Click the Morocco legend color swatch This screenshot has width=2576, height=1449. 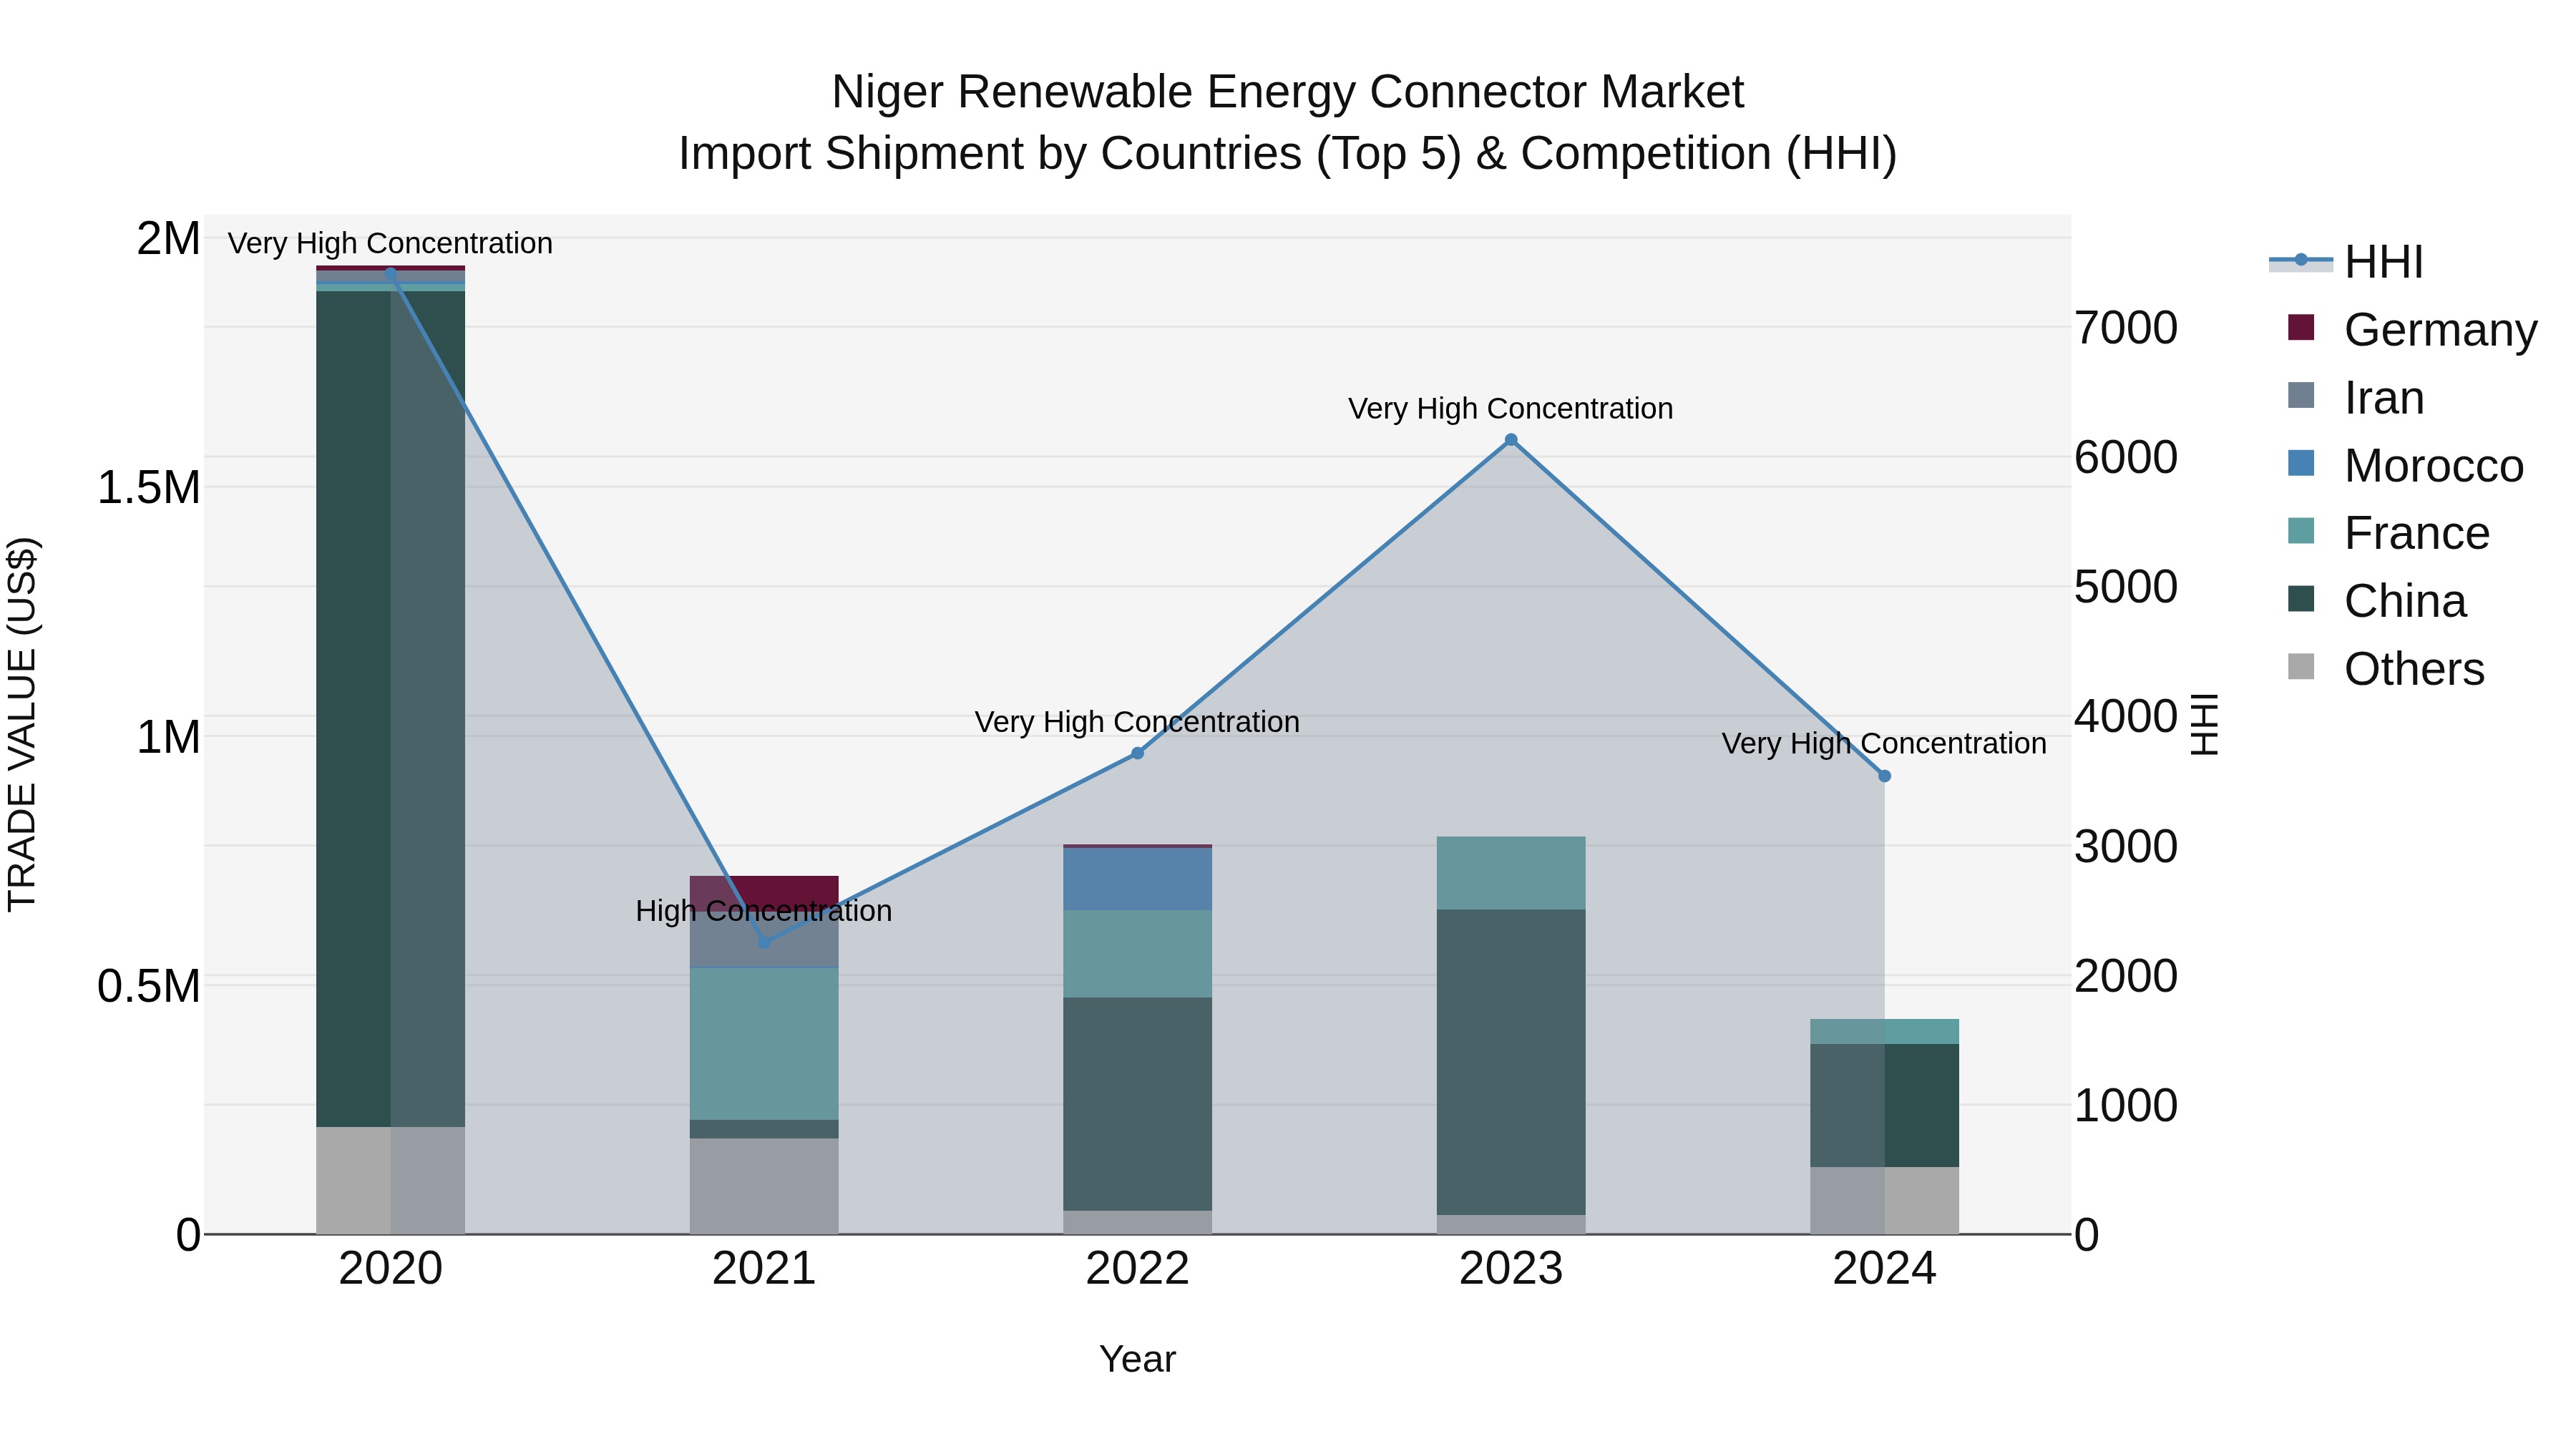click(x=2301, y=464)
